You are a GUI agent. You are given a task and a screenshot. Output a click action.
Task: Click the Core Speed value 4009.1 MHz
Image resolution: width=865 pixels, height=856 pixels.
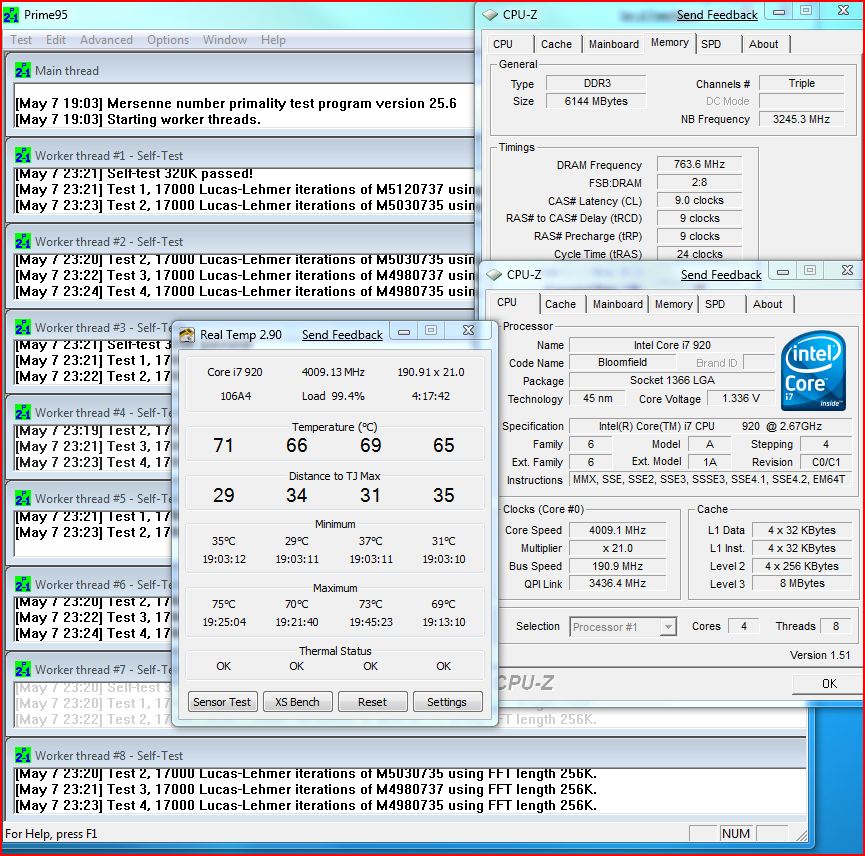coord(617,530)
